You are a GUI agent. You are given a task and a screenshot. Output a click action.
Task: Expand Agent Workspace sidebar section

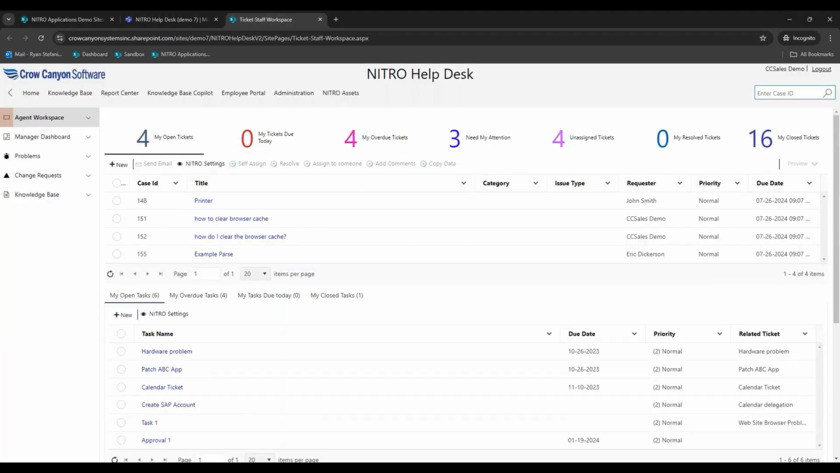[x=88, y=117]
